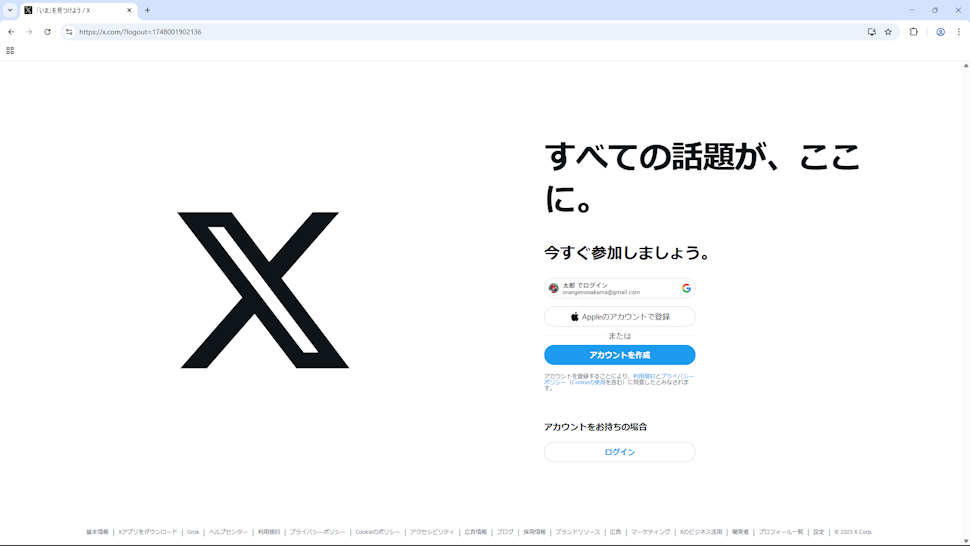Screen dimensions: 970x546
Task: Click the ログイン button
Action: point(619,452)
